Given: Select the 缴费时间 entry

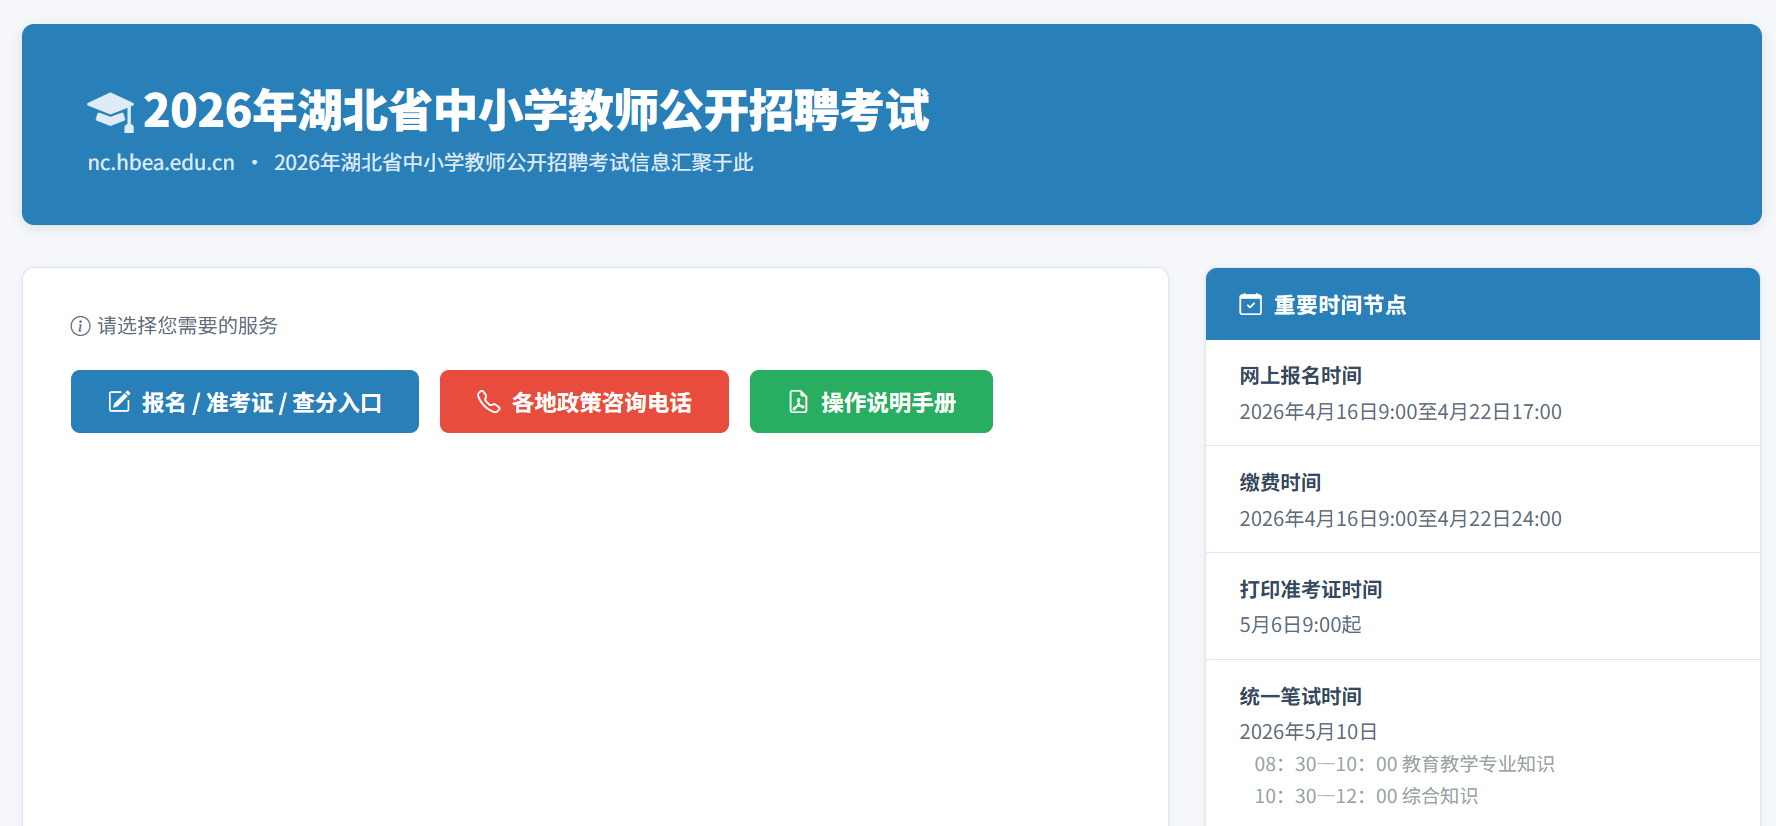Looking at the screenshot, I should pos(1280,483).
